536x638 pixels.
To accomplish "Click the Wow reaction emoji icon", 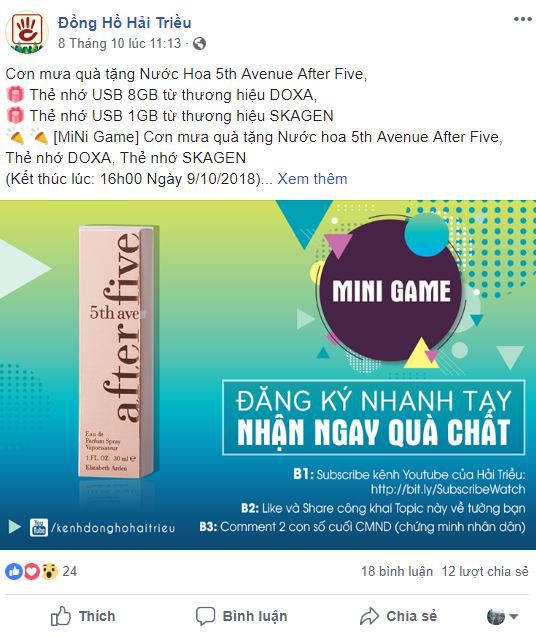I will 49,571.
